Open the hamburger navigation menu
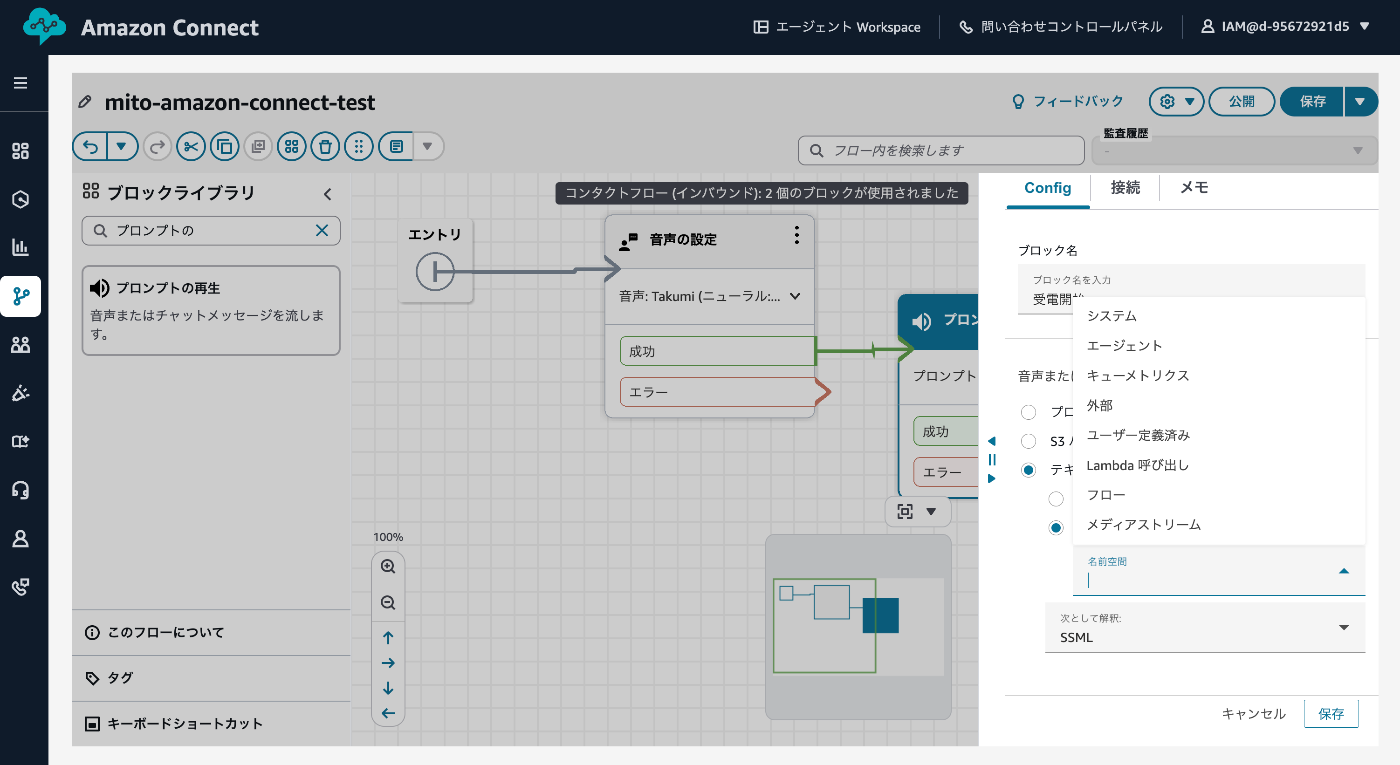This screenshot has height=765, width=1400. point(20,83)
